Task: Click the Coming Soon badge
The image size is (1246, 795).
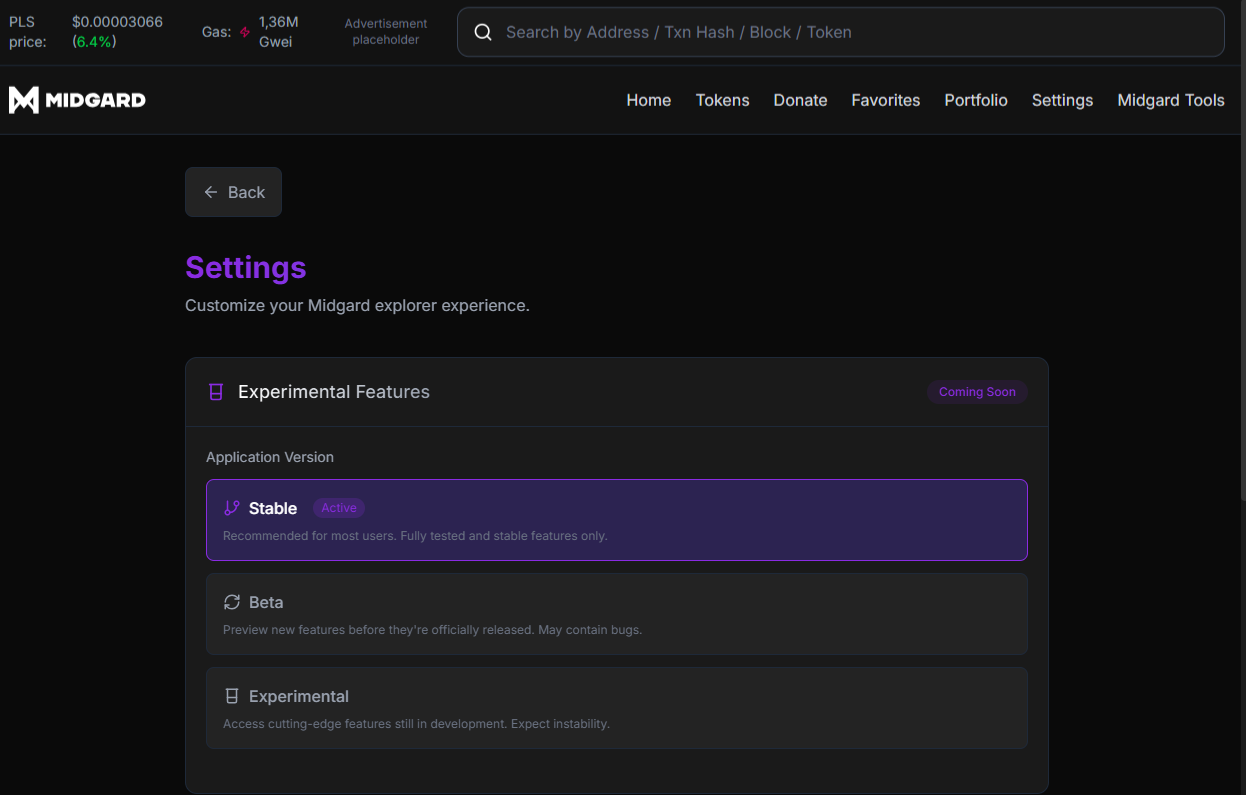Action: pyautogui.click(x=977, y=392)
